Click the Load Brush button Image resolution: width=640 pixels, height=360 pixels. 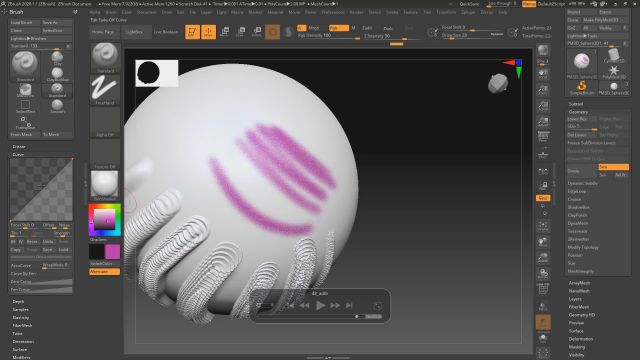[x=25, y=23]
